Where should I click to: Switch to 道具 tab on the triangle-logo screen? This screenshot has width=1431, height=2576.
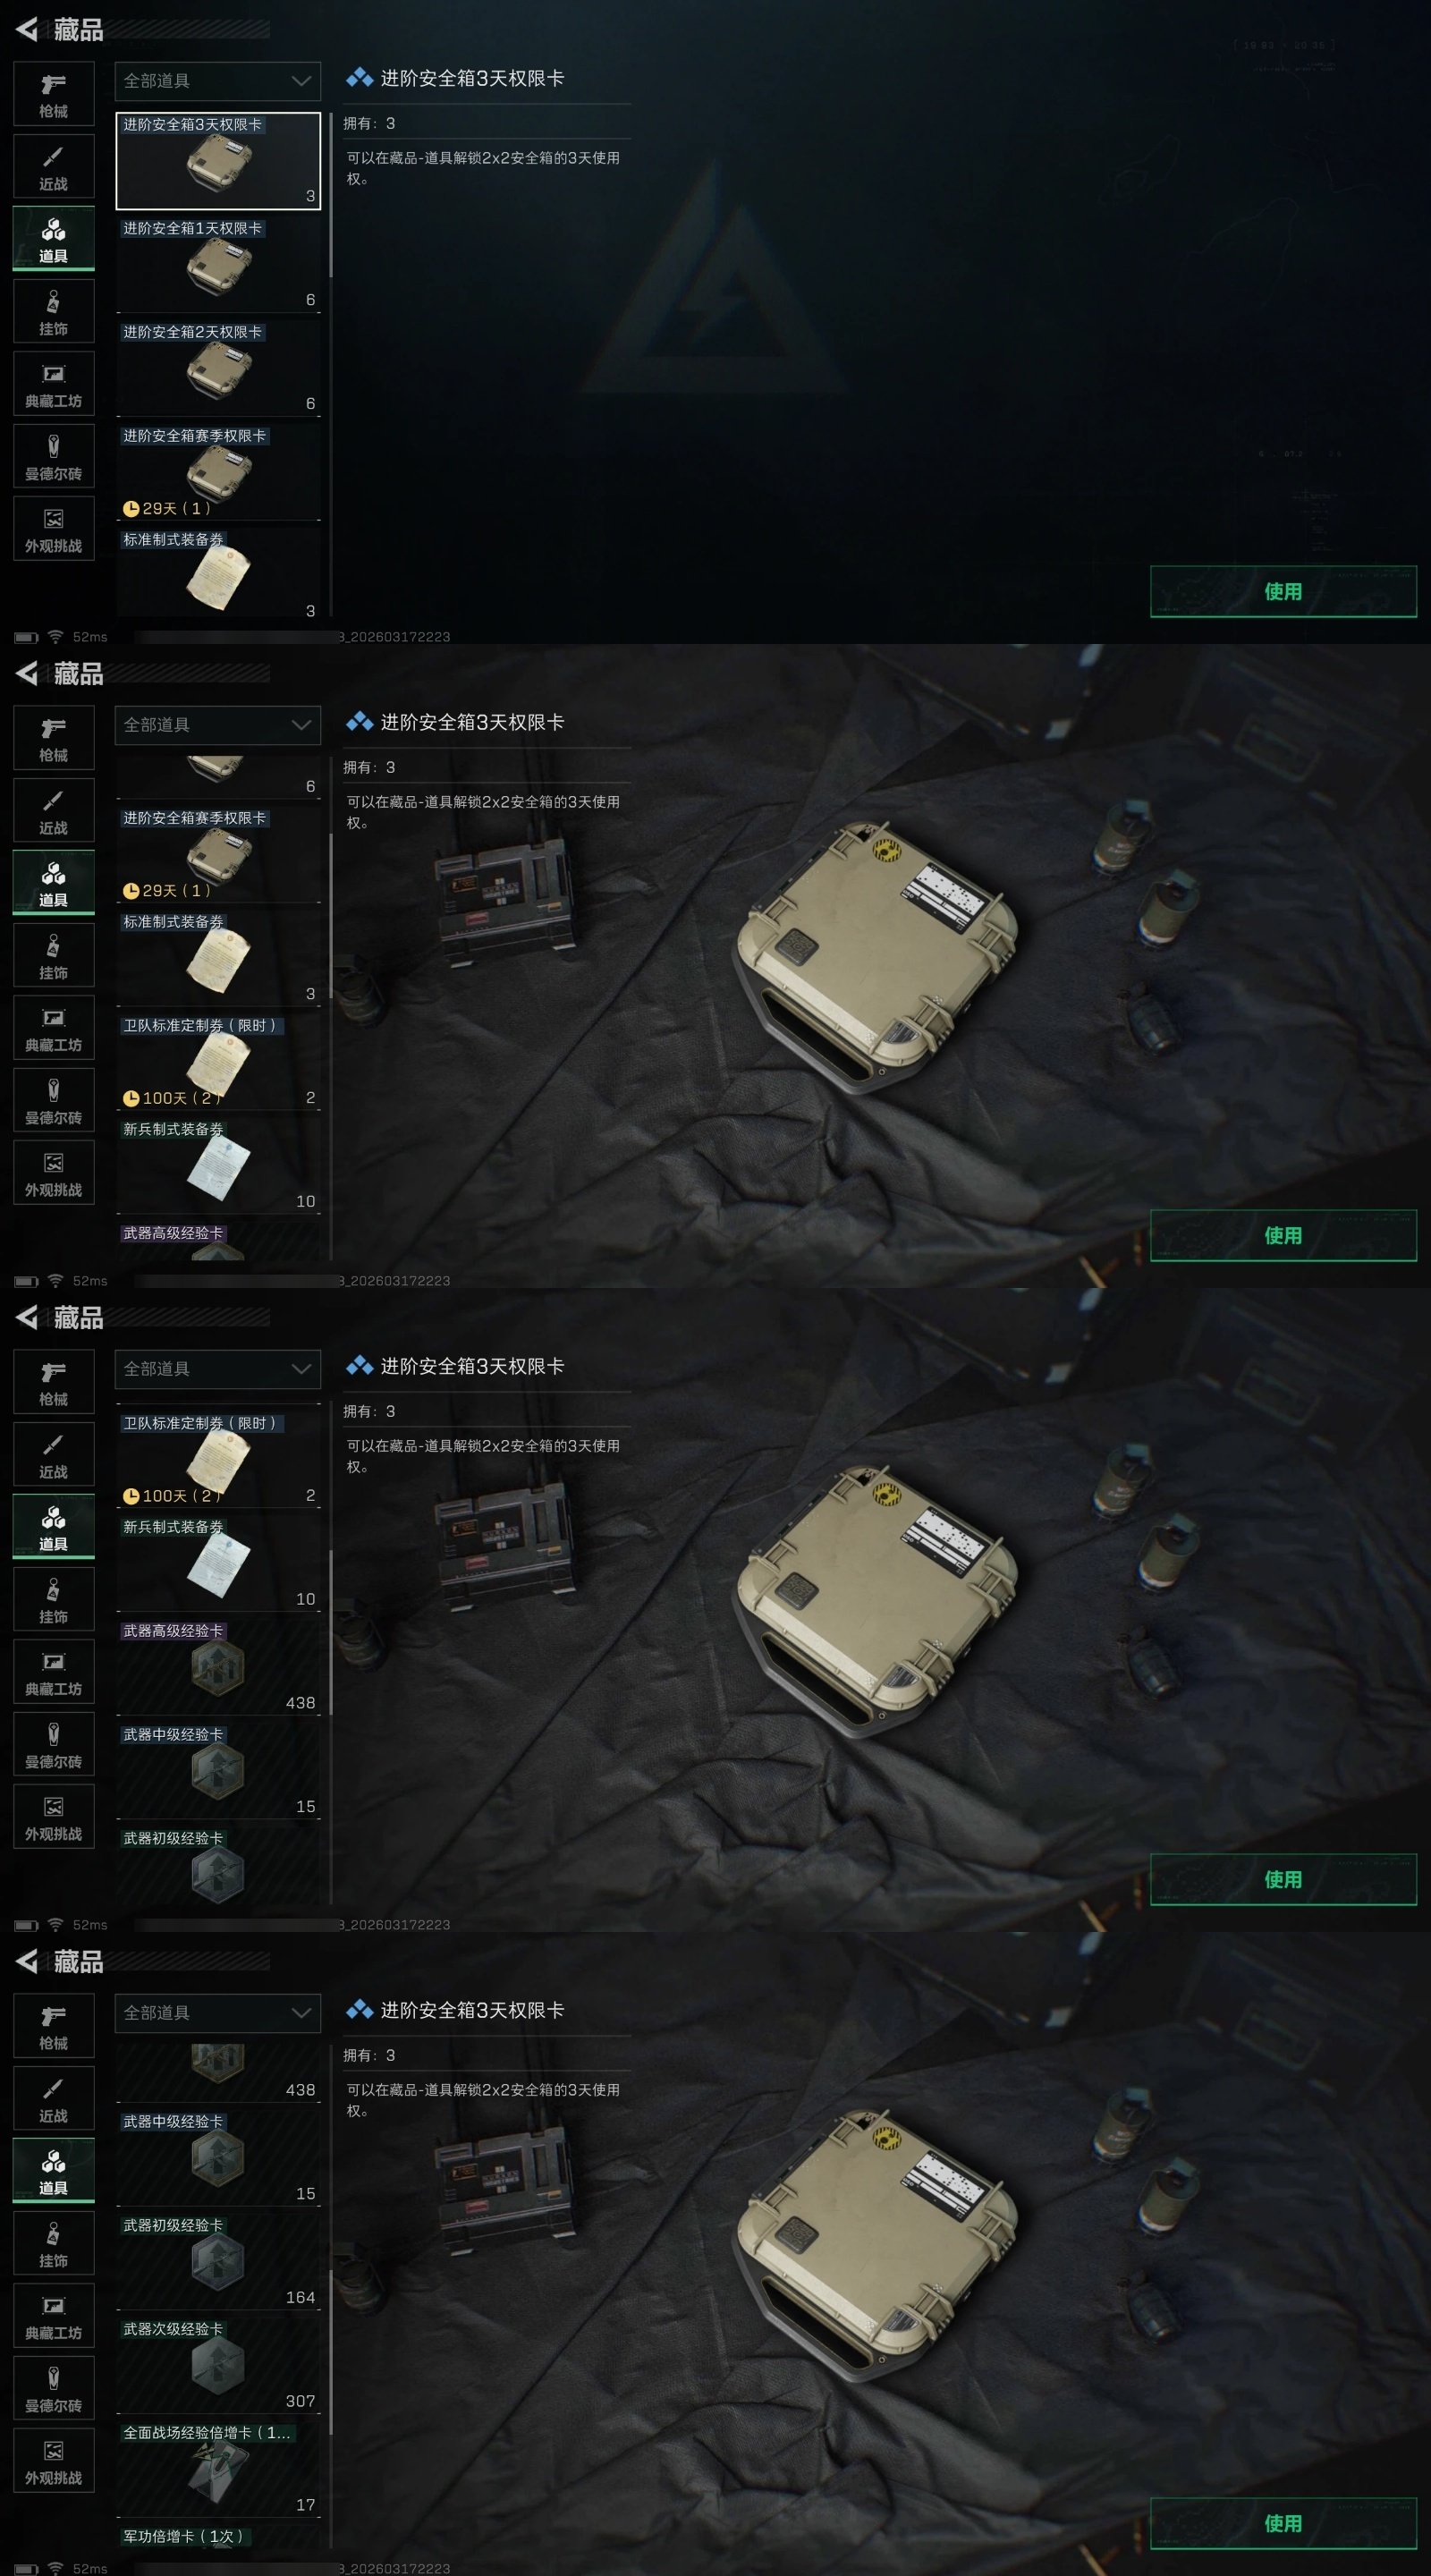(x=53, y=239)
